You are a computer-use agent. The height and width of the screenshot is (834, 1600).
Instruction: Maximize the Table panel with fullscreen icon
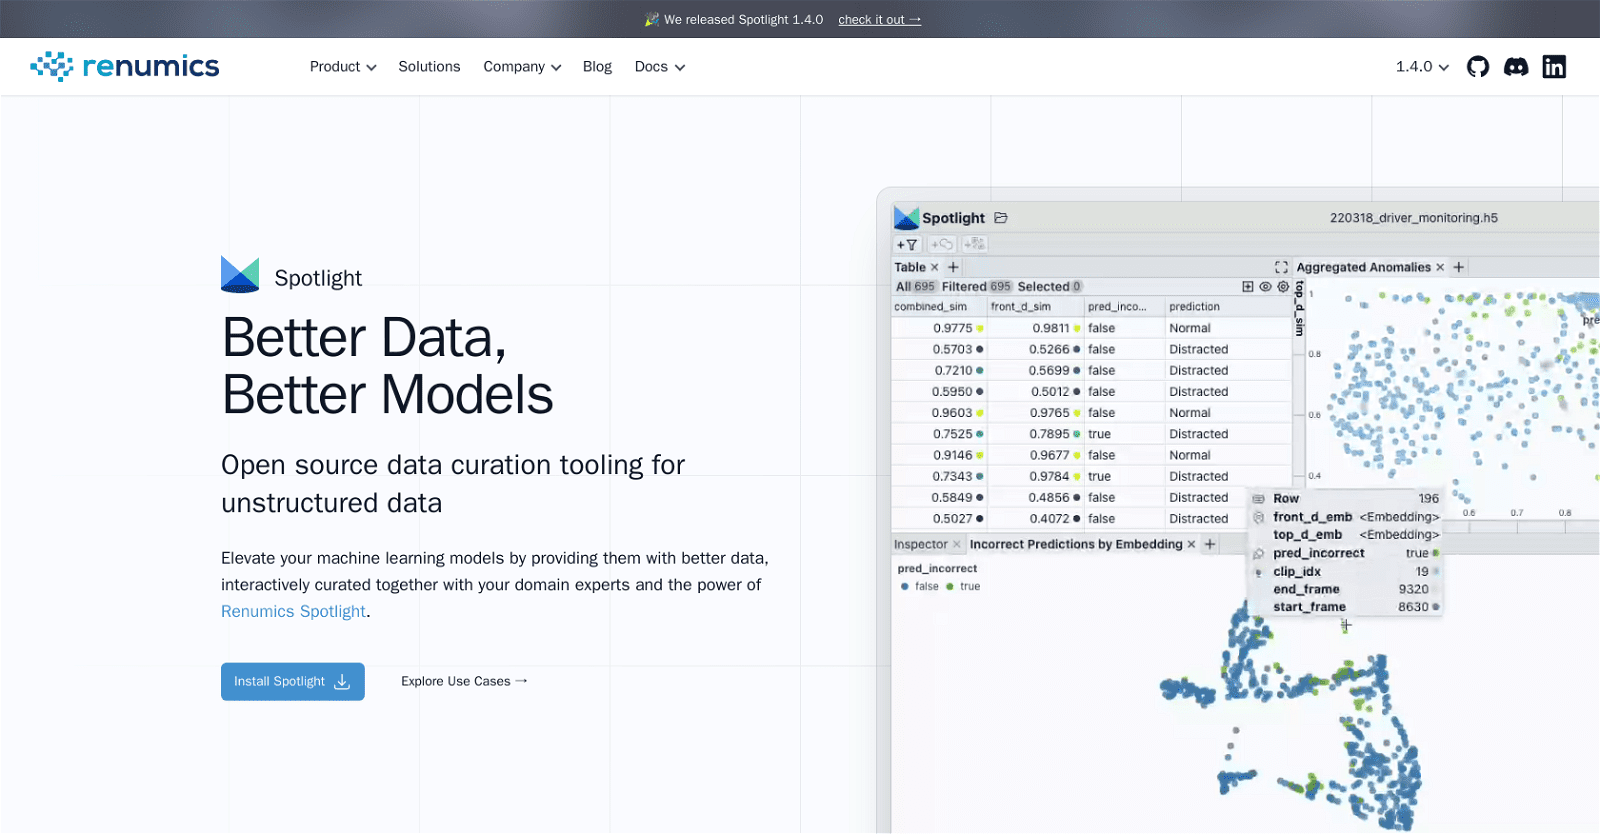tap(1281, 267)
